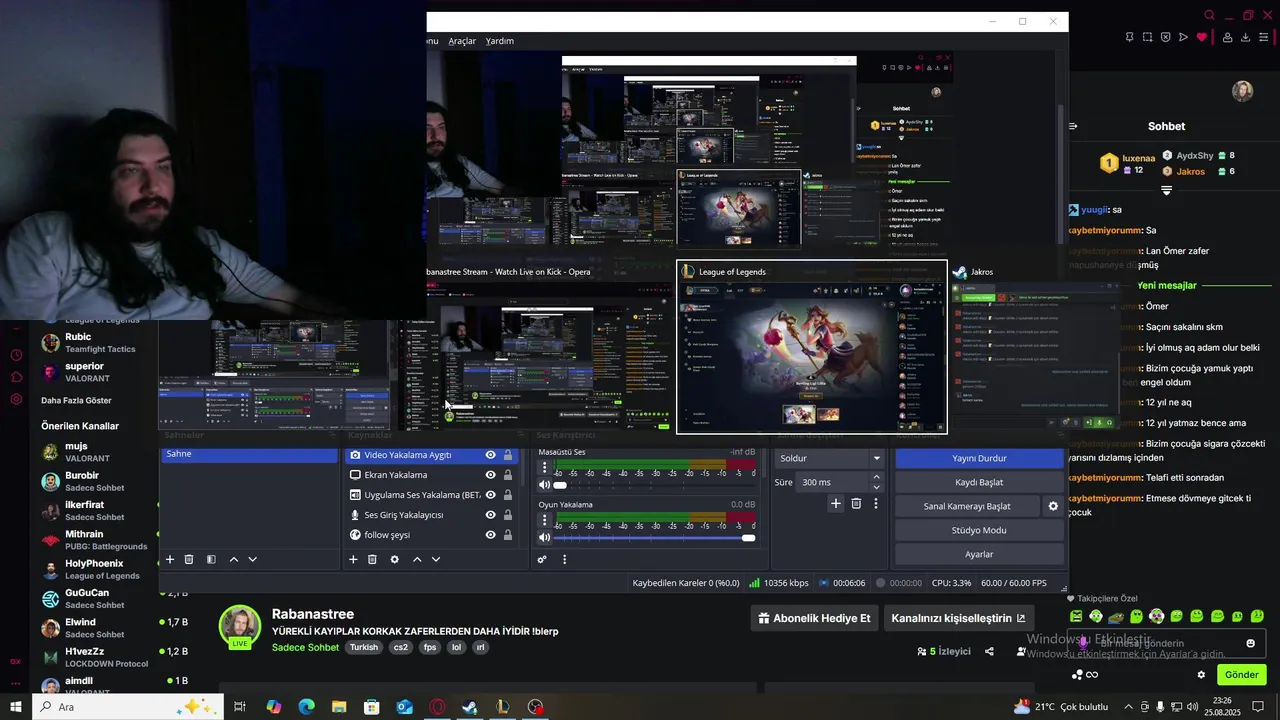Image resolution: width=1280 pixels, height=720 pixels.
Task: Show hidden system tray icons
Action: (1128, 707)
